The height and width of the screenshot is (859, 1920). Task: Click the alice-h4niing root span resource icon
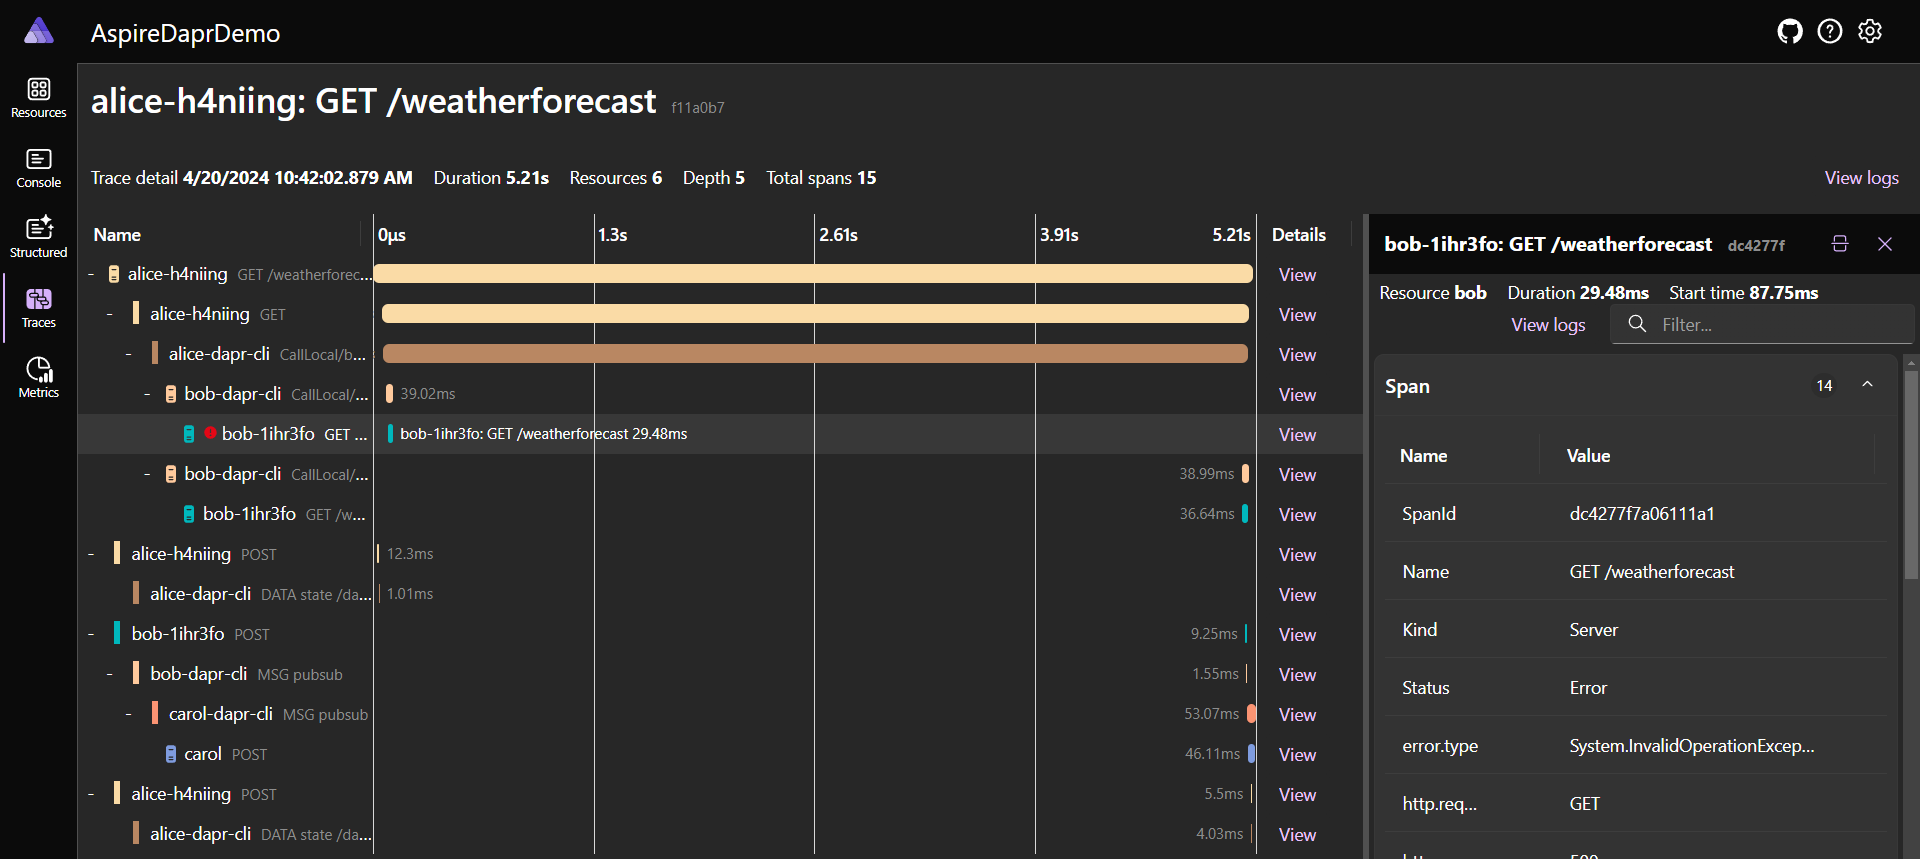click(x=114, y=274)
